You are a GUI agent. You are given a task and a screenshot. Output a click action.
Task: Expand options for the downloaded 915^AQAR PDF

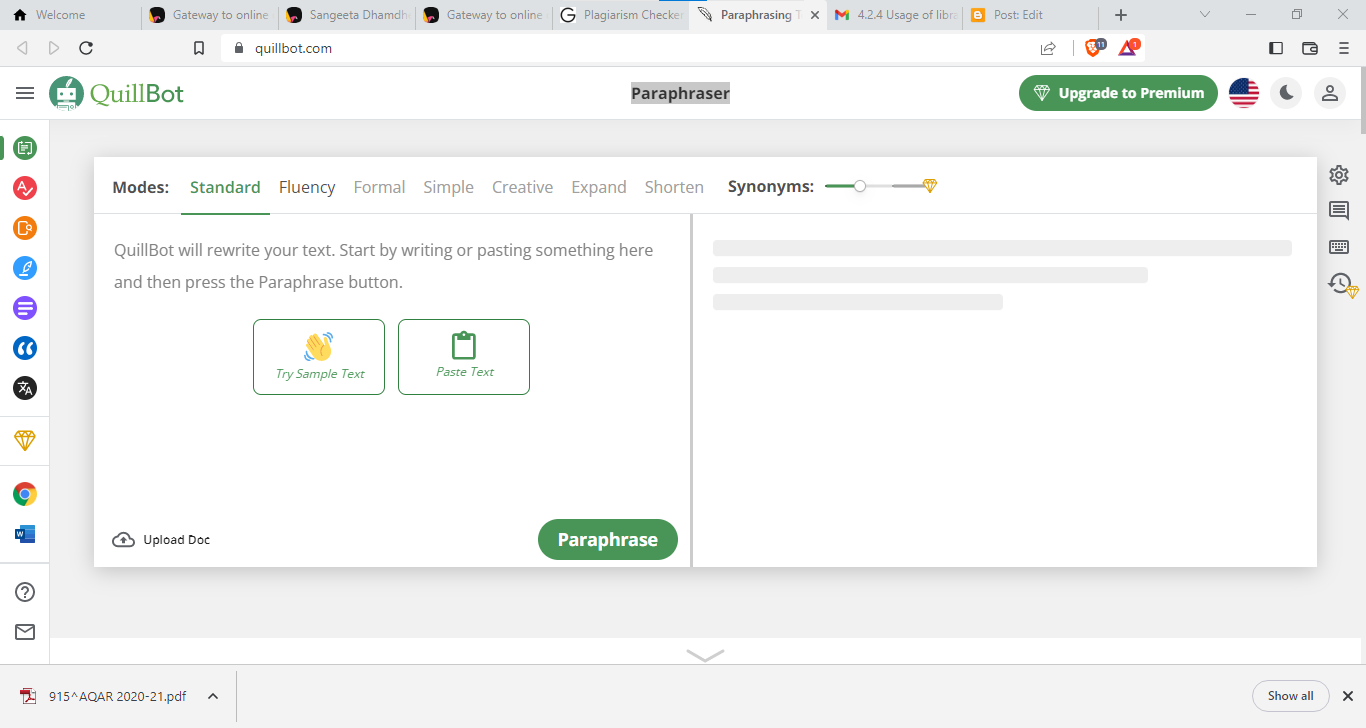[212, 696]
